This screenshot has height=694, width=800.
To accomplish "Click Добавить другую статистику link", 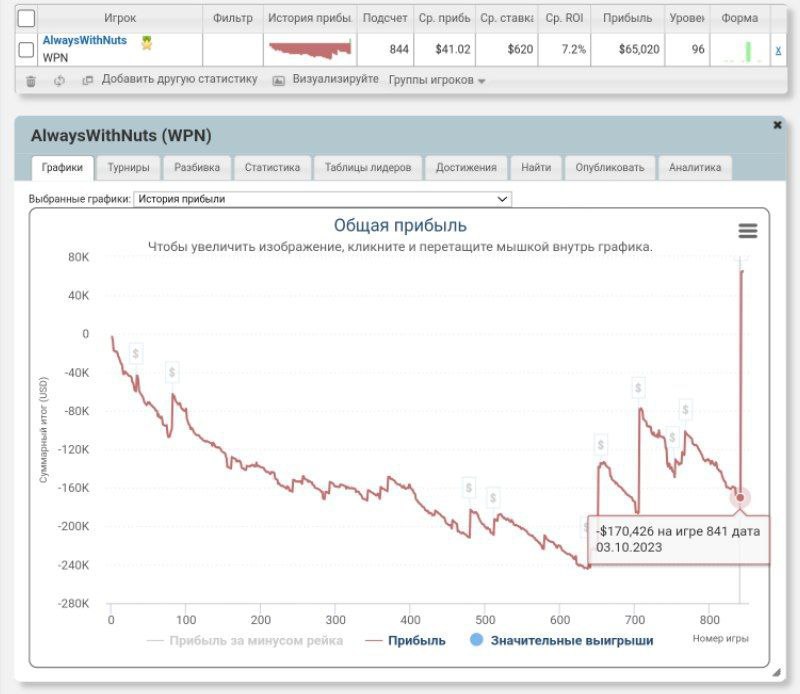I will click(x=178, y=79).
